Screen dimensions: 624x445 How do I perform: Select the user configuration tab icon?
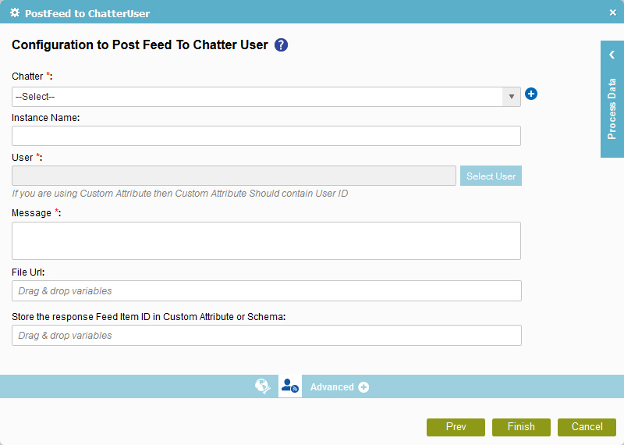(x=290, y=386)
